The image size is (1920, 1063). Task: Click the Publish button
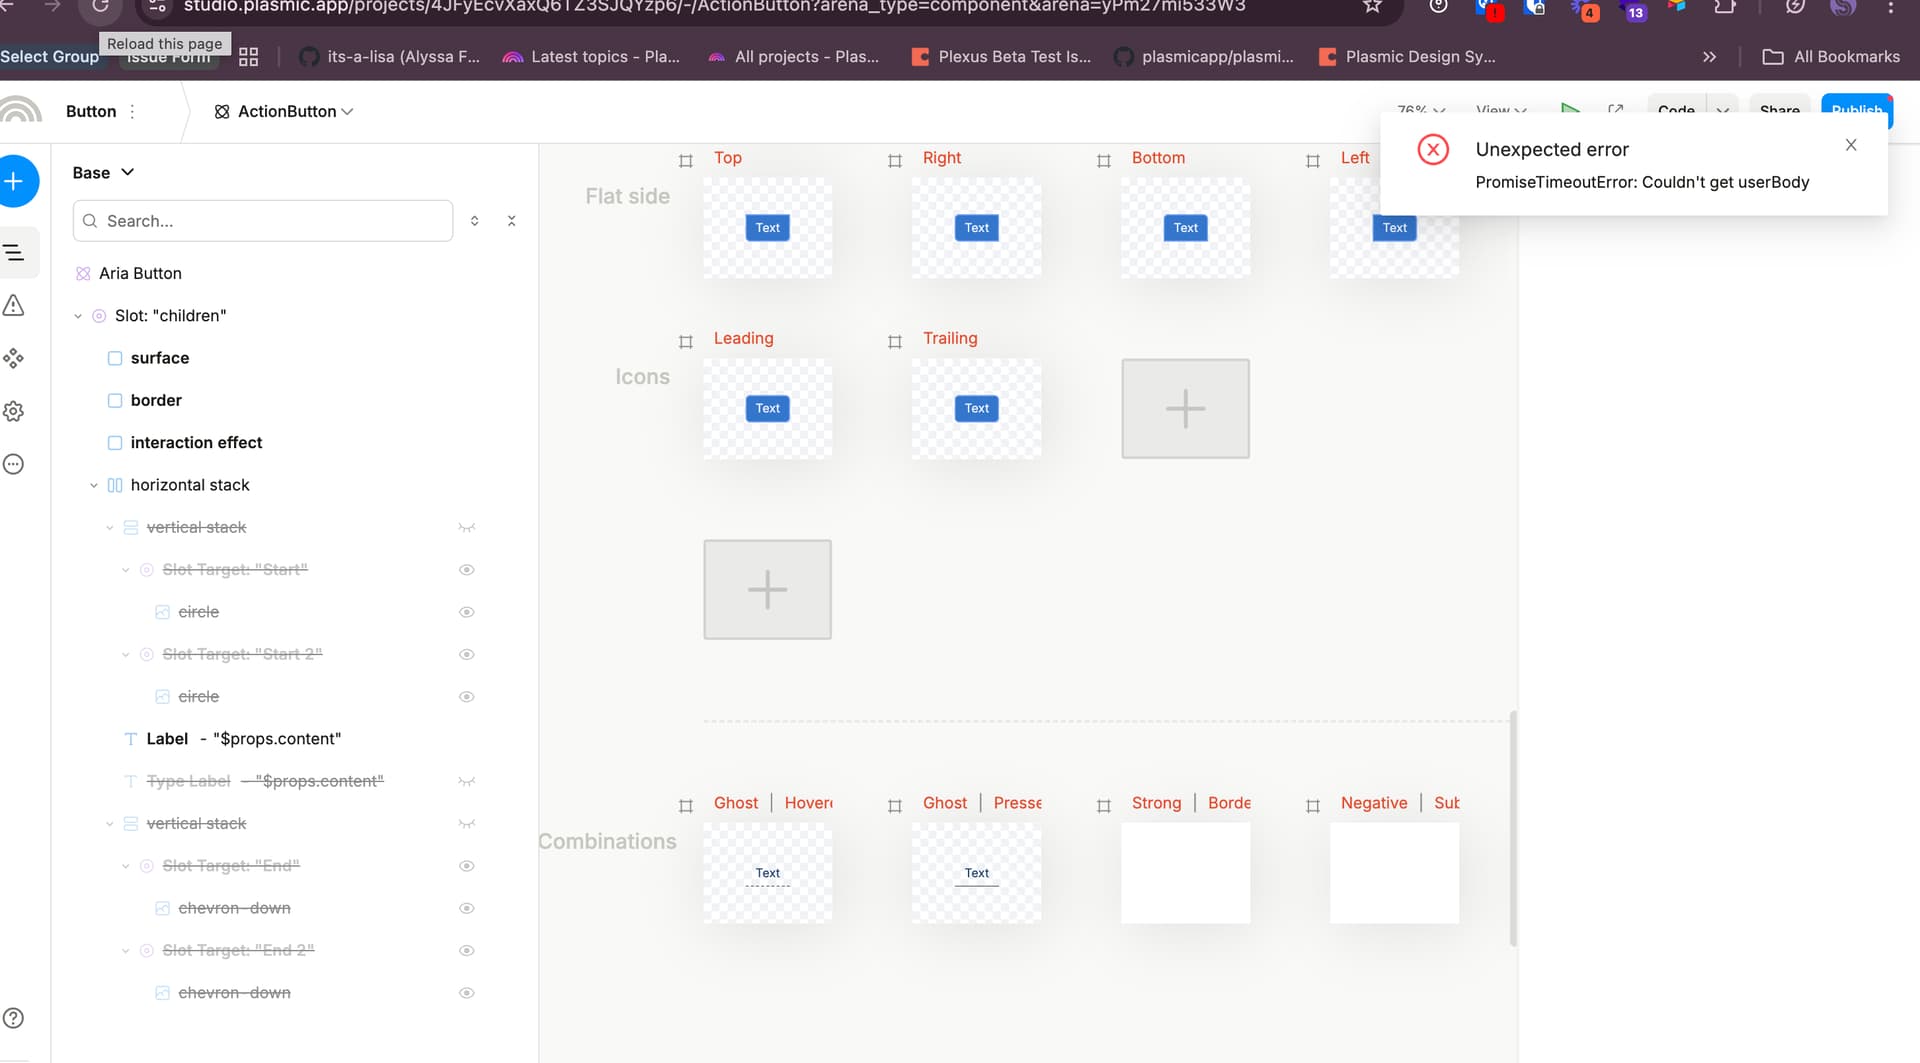click(x=1855, y=110)
